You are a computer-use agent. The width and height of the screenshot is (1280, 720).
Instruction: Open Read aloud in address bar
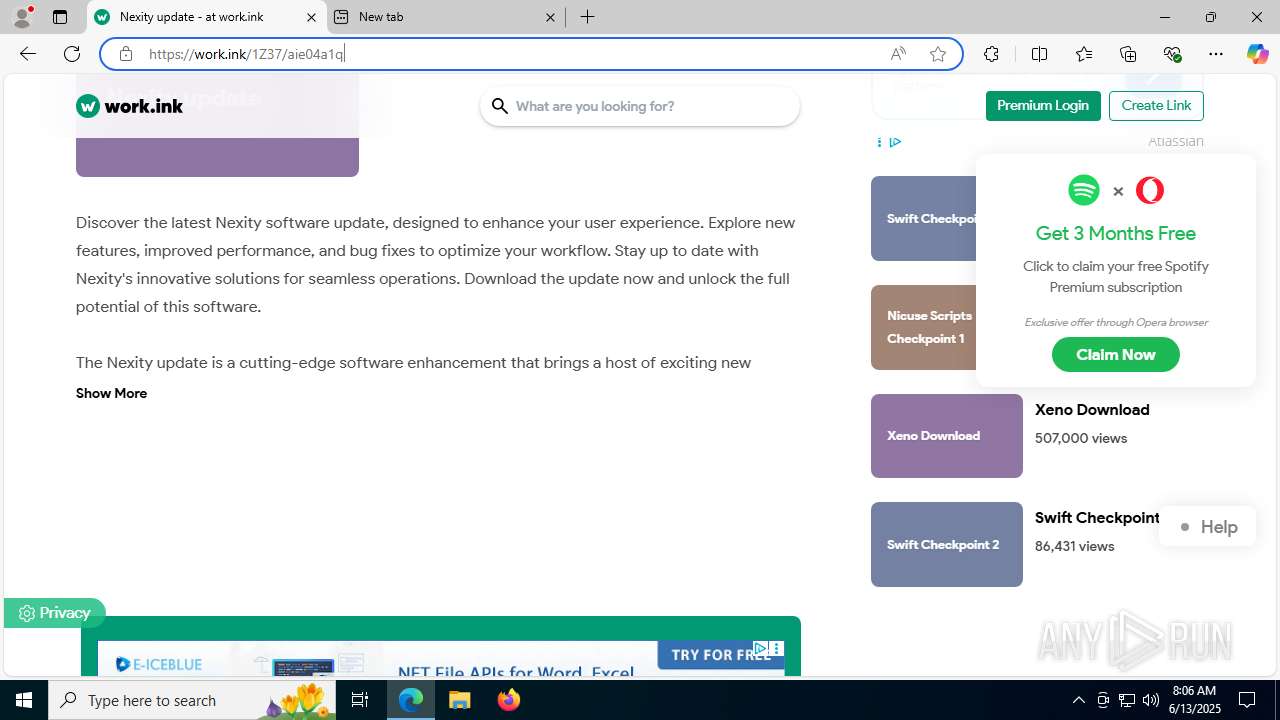point(898,54)
